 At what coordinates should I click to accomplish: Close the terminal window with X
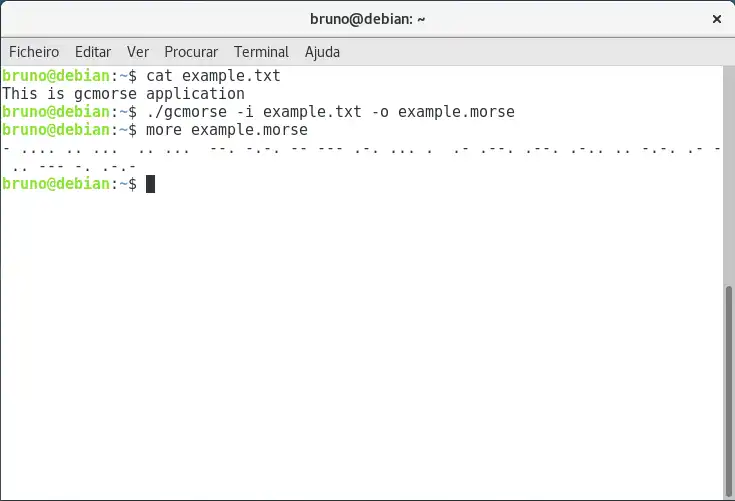click(x=717, y=19)
